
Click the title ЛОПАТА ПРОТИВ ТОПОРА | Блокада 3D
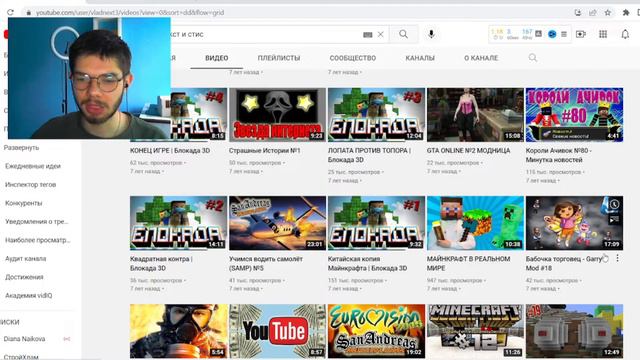click(369, 155)
